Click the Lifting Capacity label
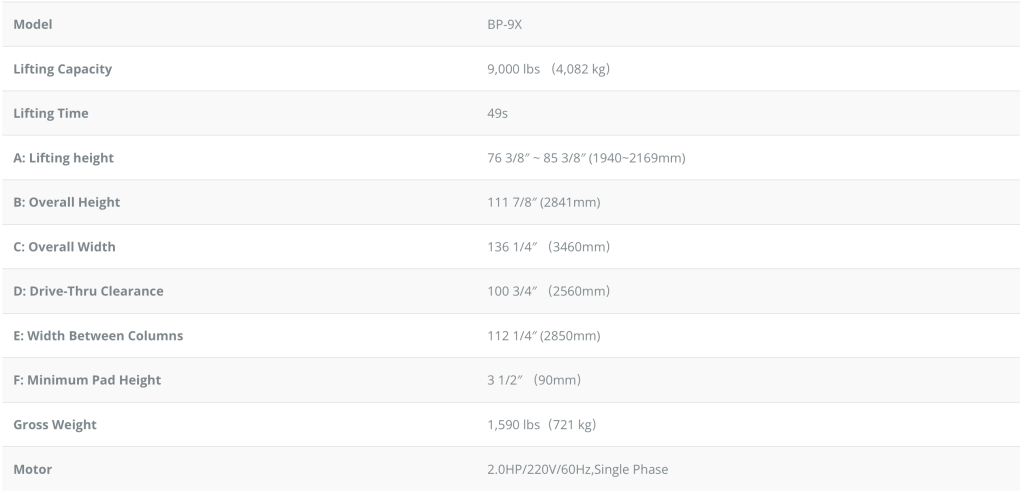The height and width of the screenshot is (494, 1024). pos(63,69)
